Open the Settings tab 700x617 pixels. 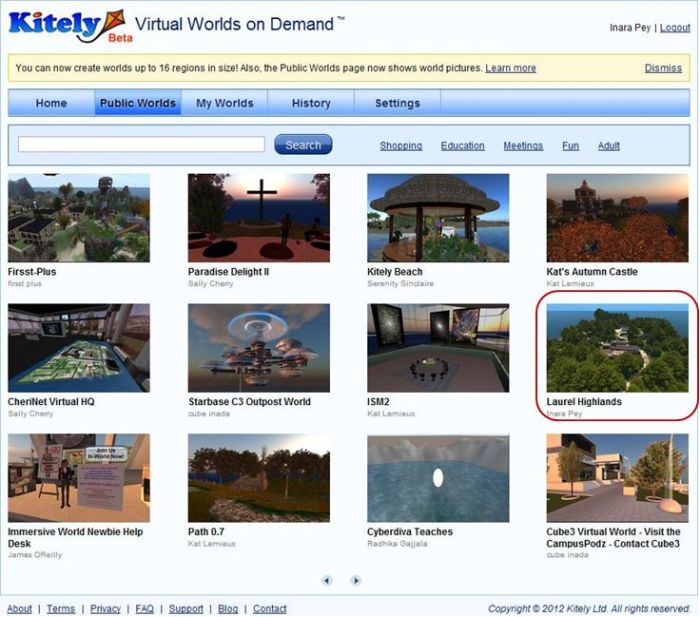click(397, 103)
